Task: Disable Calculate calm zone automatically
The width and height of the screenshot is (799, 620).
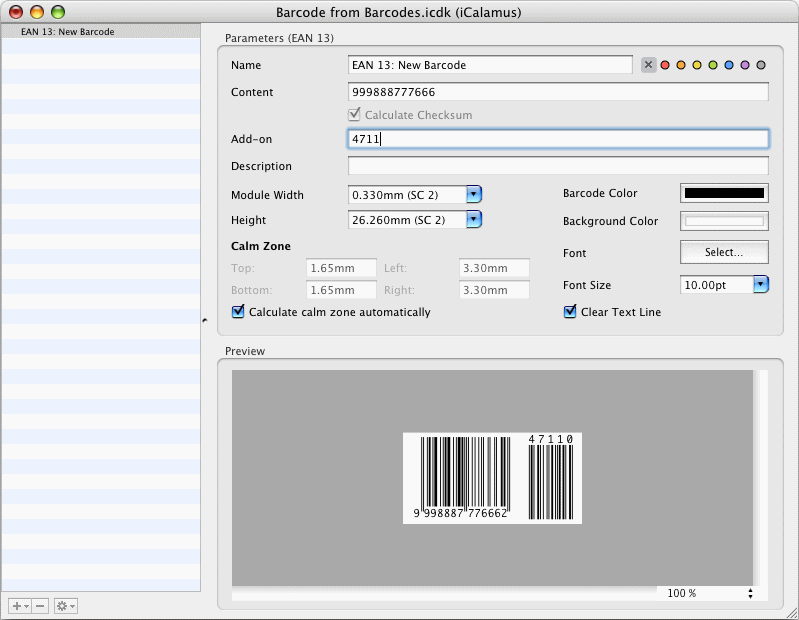Action: coord(238,312)
